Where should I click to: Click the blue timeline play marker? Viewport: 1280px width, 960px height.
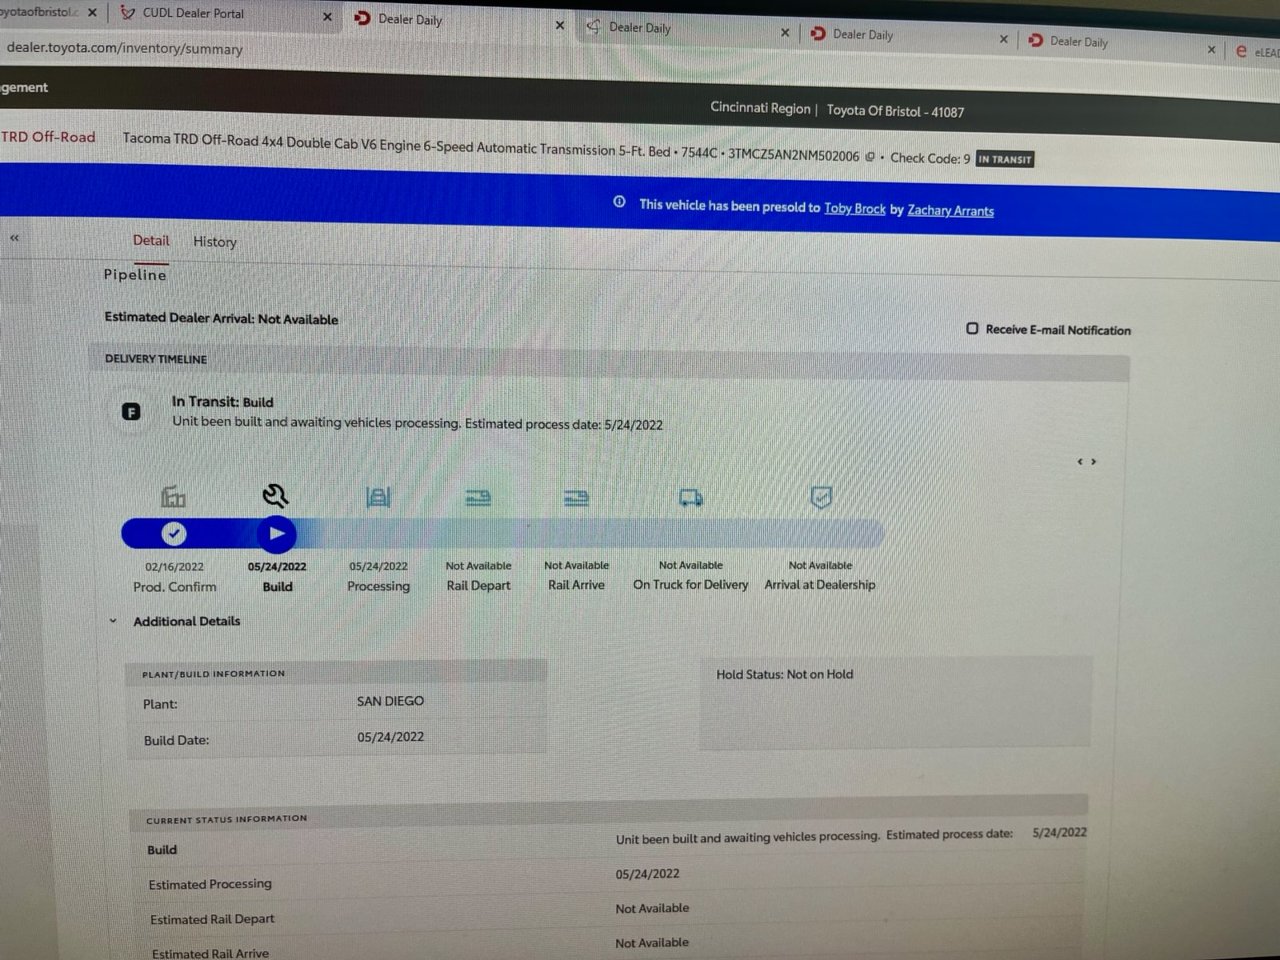coord(277,534)
